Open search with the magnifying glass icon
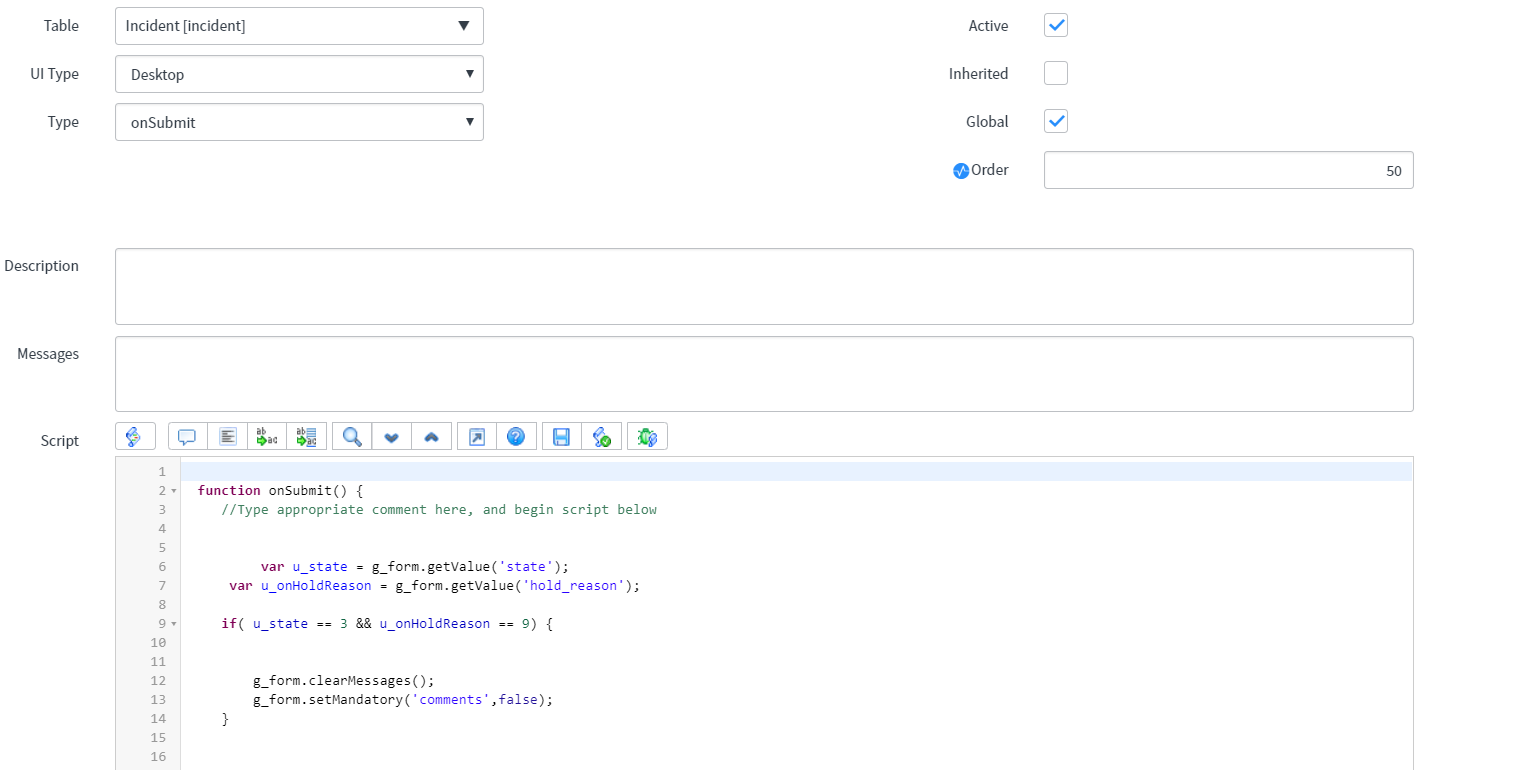 (352, 437)
